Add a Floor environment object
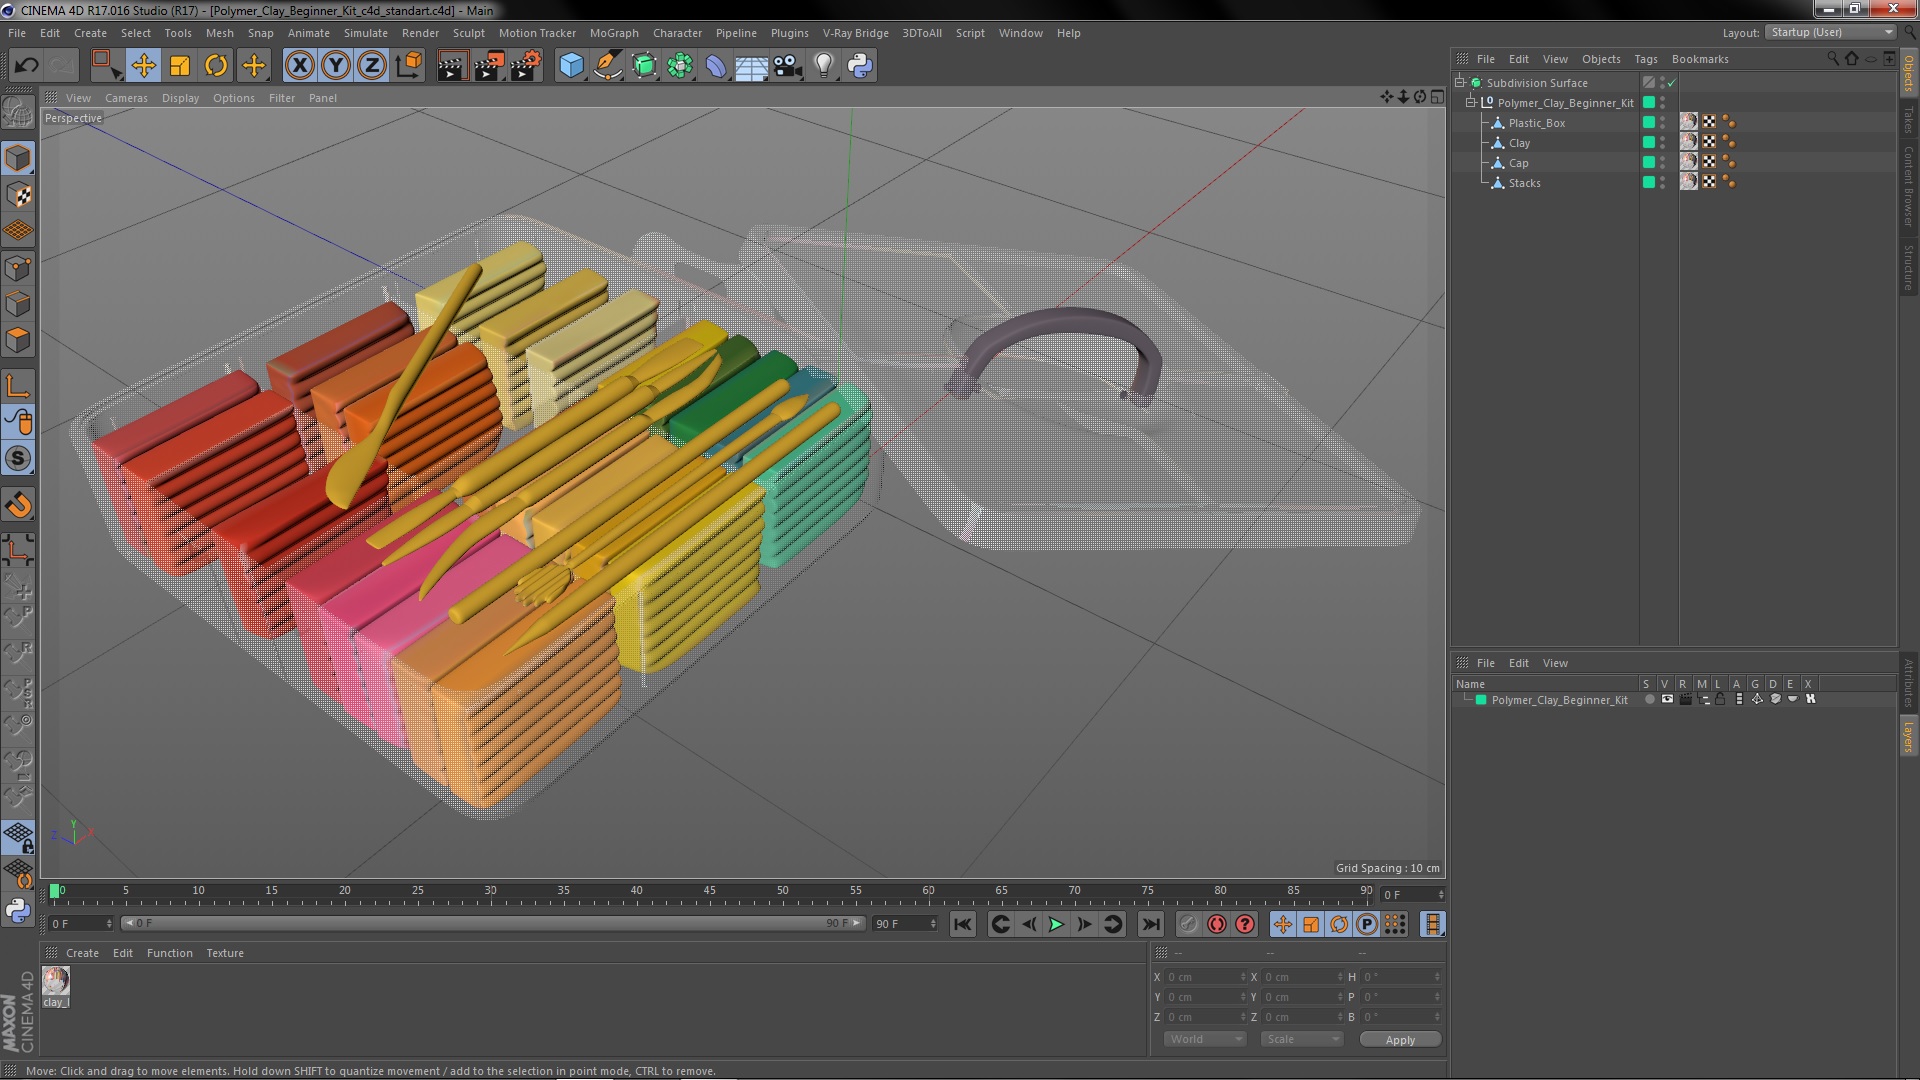The height and width of the screenshot is (1080, 1920). (752, 66)
